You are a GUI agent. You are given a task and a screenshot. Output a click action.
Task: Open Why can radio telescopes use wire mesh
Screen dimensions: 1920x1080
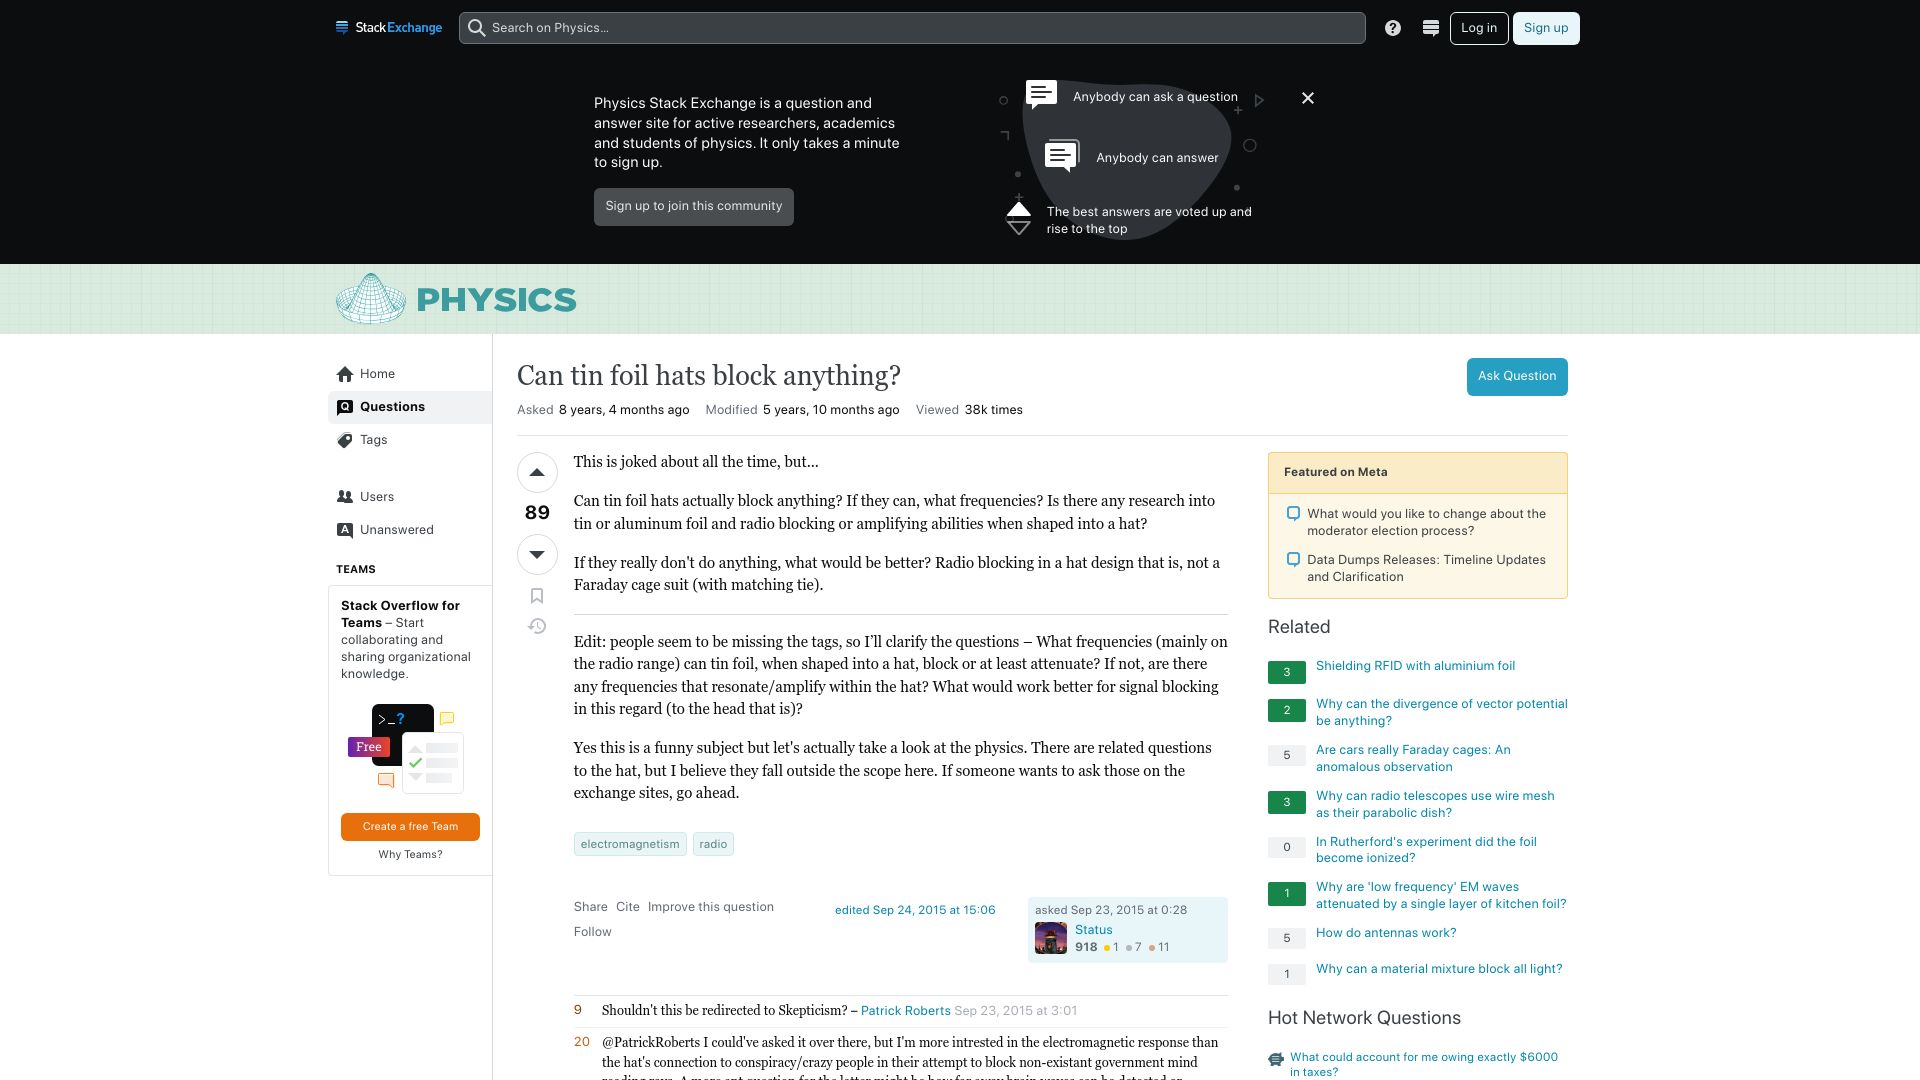pos(1435,804)
